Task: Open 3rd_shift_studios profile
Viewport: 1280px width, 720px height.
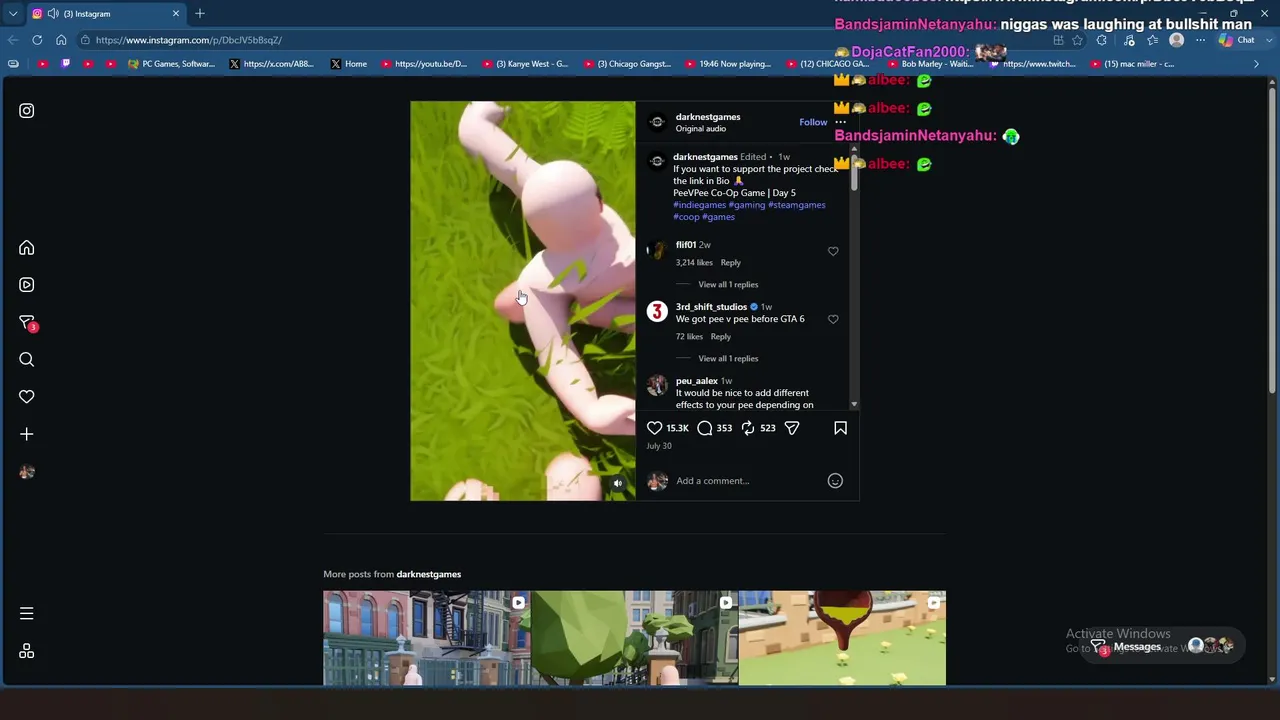Action: (711, 307)
